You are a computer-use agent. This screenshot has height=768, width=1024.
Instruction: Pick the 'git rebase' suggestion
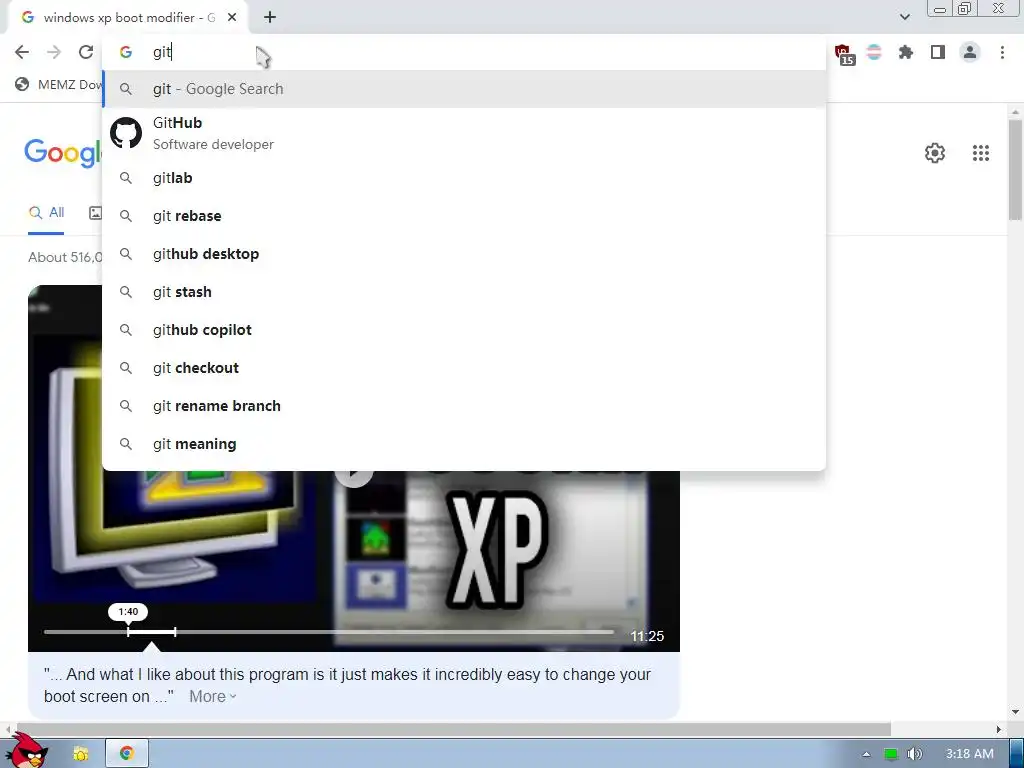pos(464,216)
